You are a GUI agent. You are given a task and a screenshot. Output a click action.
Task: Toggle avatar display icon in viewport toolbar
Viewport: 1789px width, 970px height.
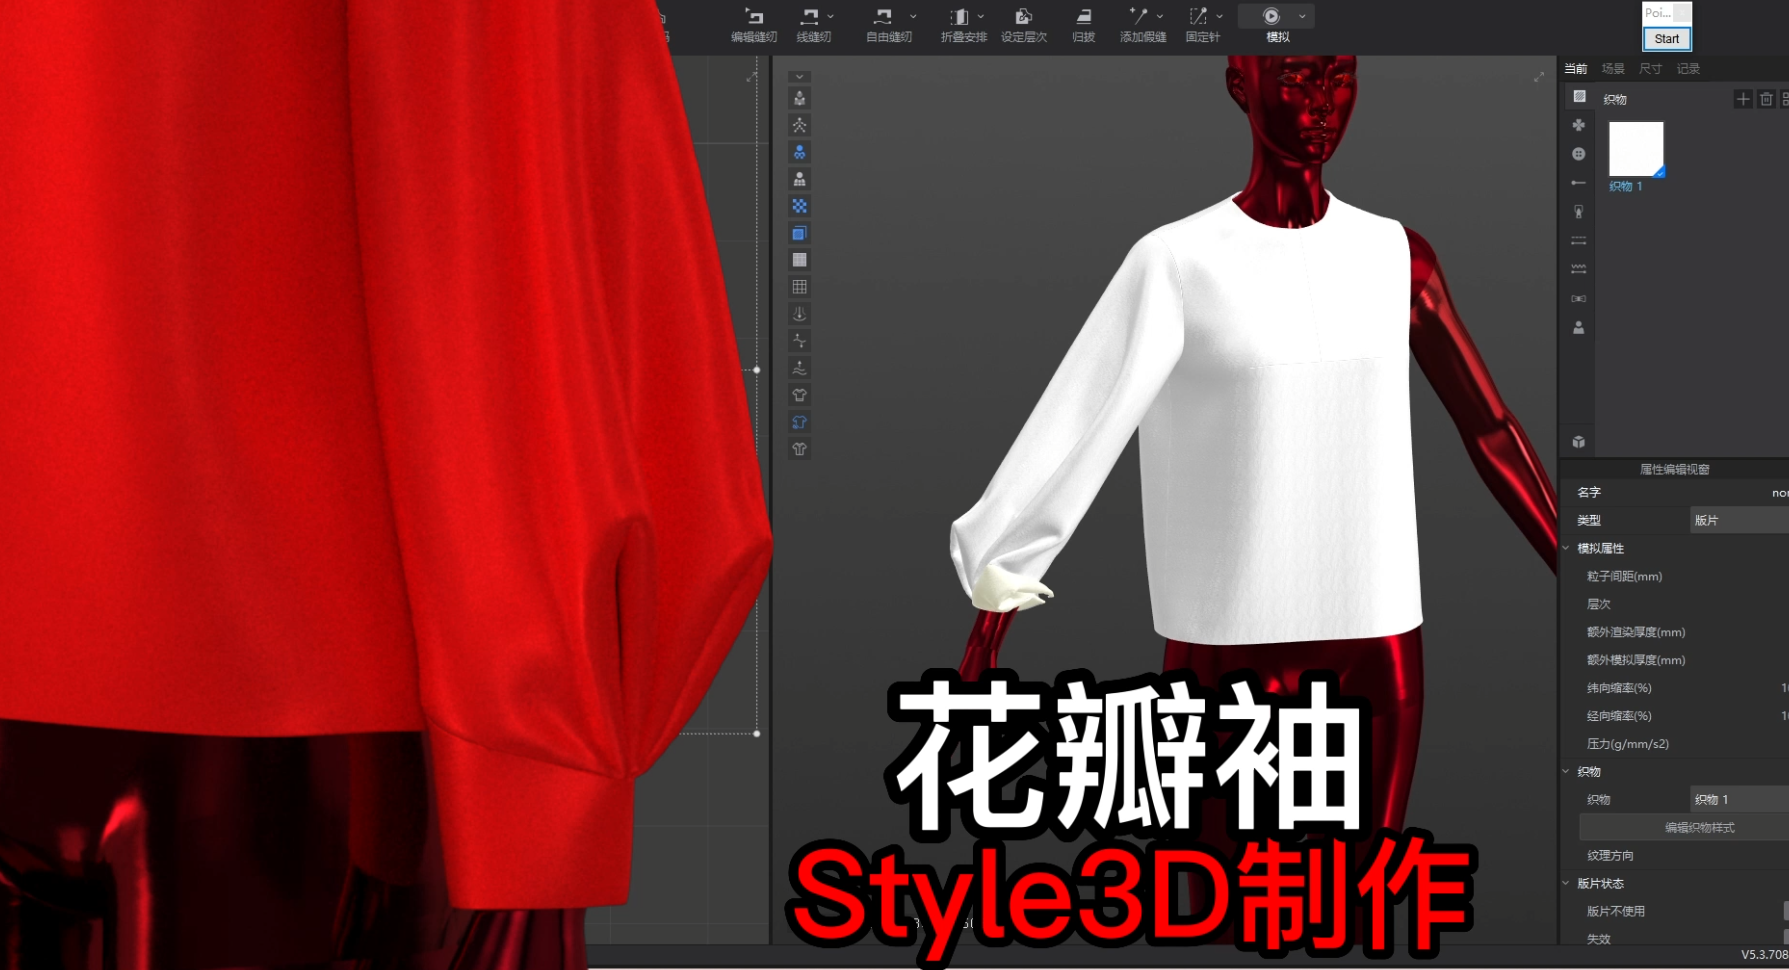click(x=799, y=98)
